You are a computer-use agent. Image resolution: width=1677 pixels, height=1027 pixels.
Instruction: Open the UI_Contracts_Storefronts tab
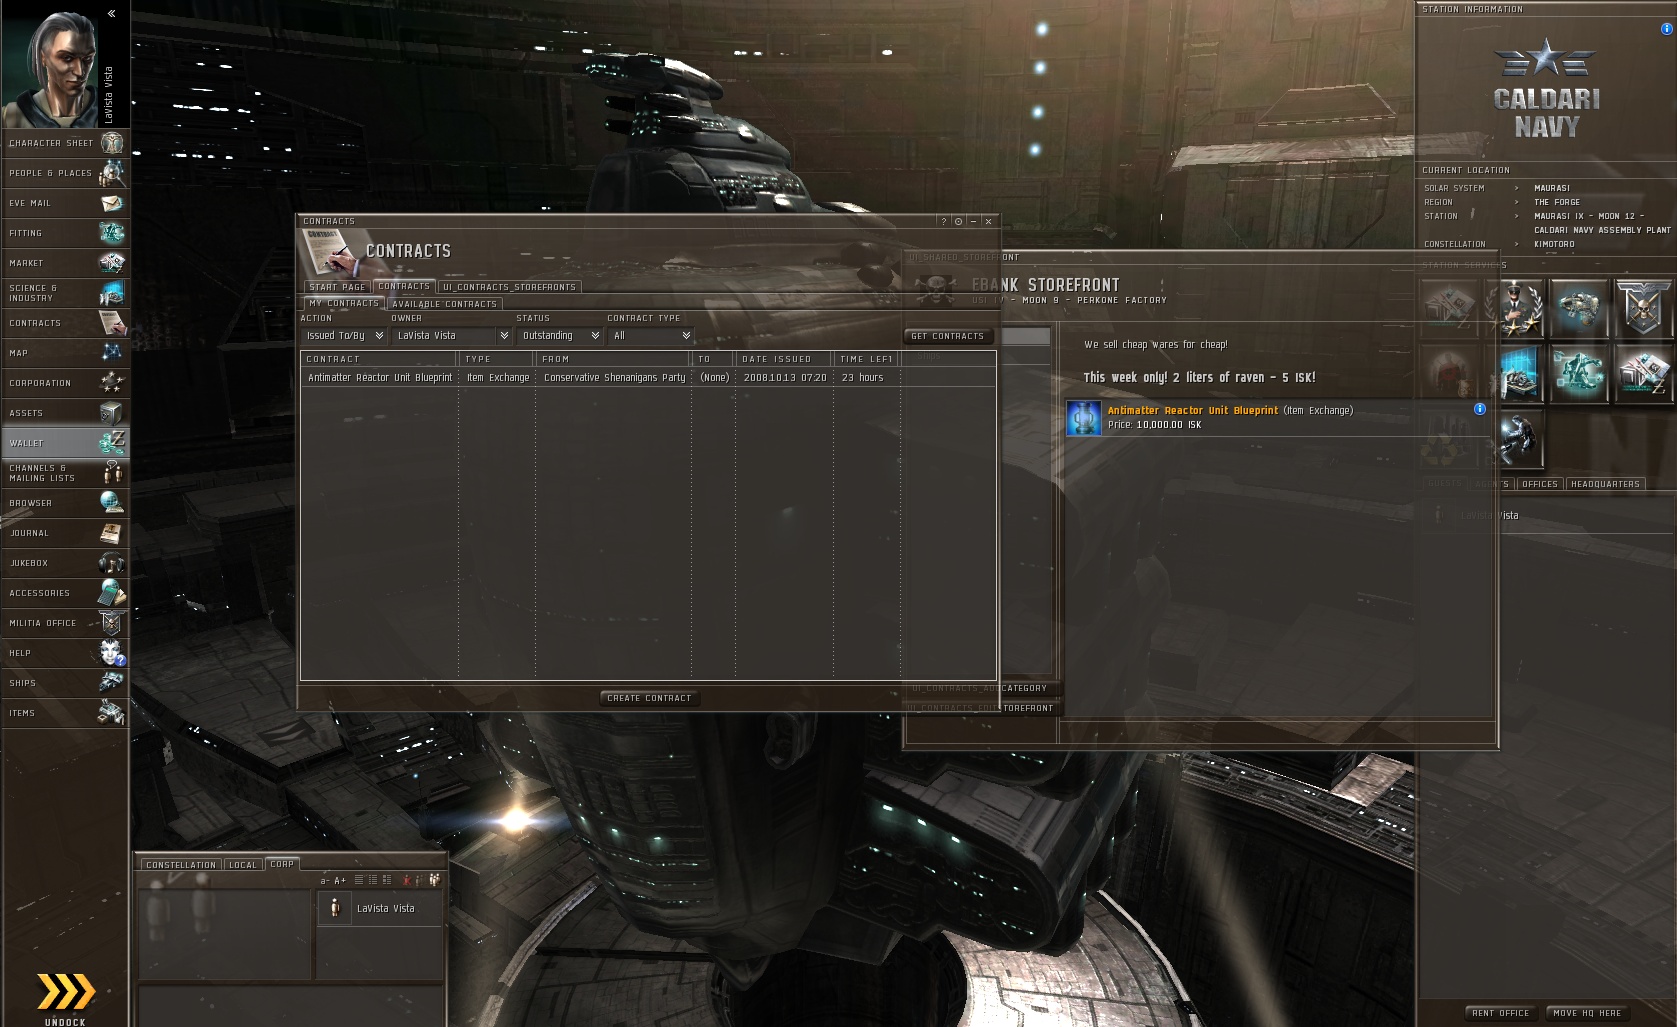click(509, 287)
